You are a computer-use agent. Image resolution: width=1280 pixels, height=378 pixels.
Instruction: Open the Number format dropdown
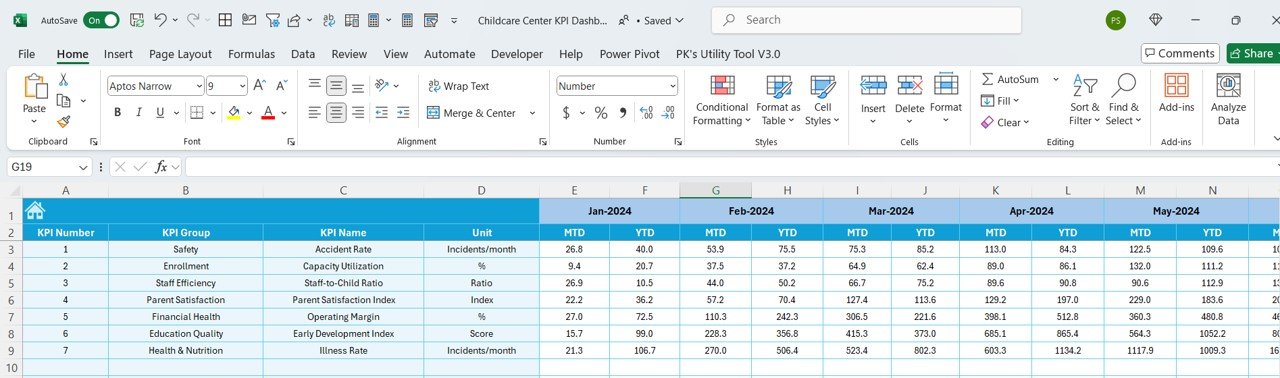672,86
